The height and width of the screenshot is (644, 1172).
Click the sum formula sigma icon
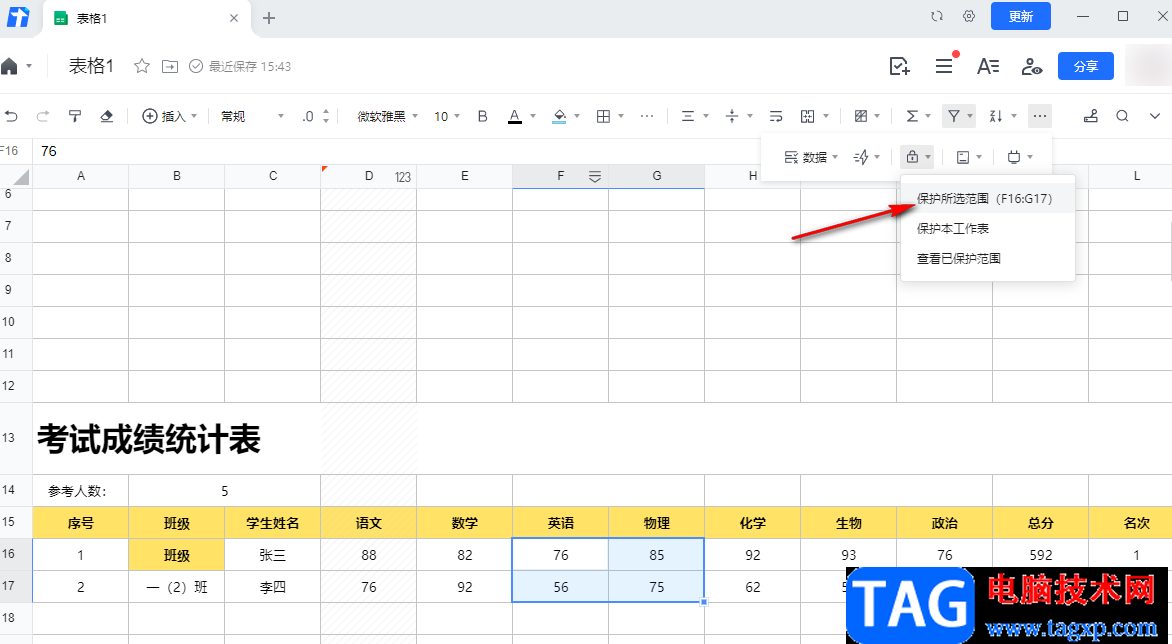pyautogui.click(x=912, y=116)
